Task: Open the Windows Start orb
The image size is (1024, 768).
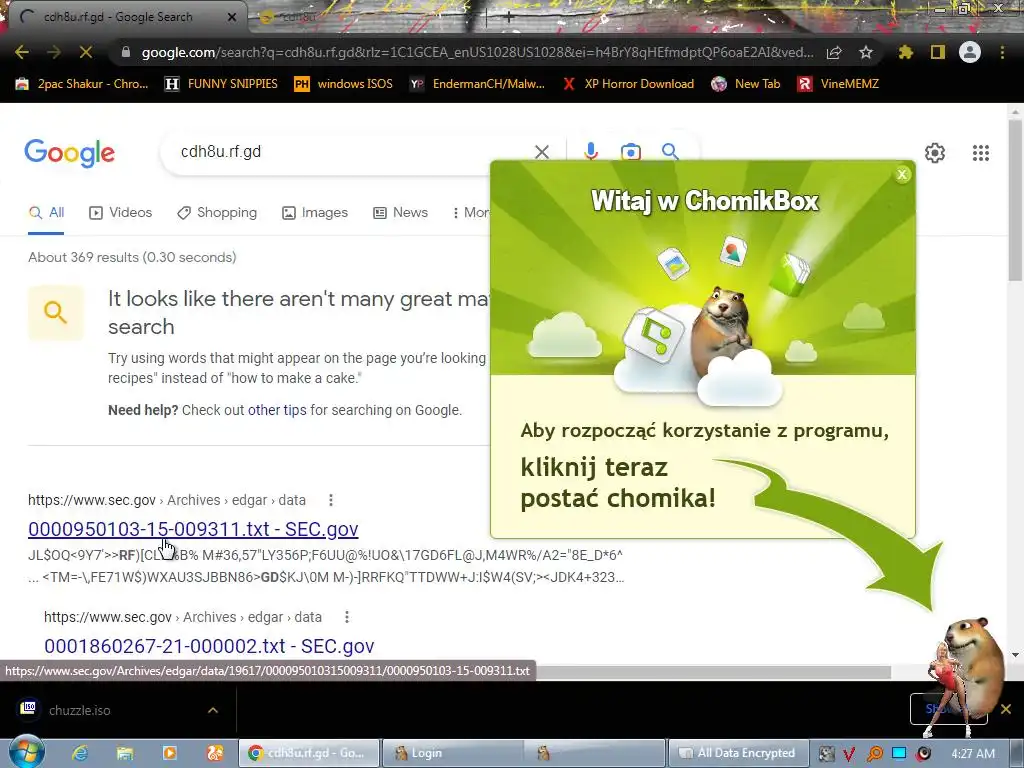Action: [x=27, y=752]
